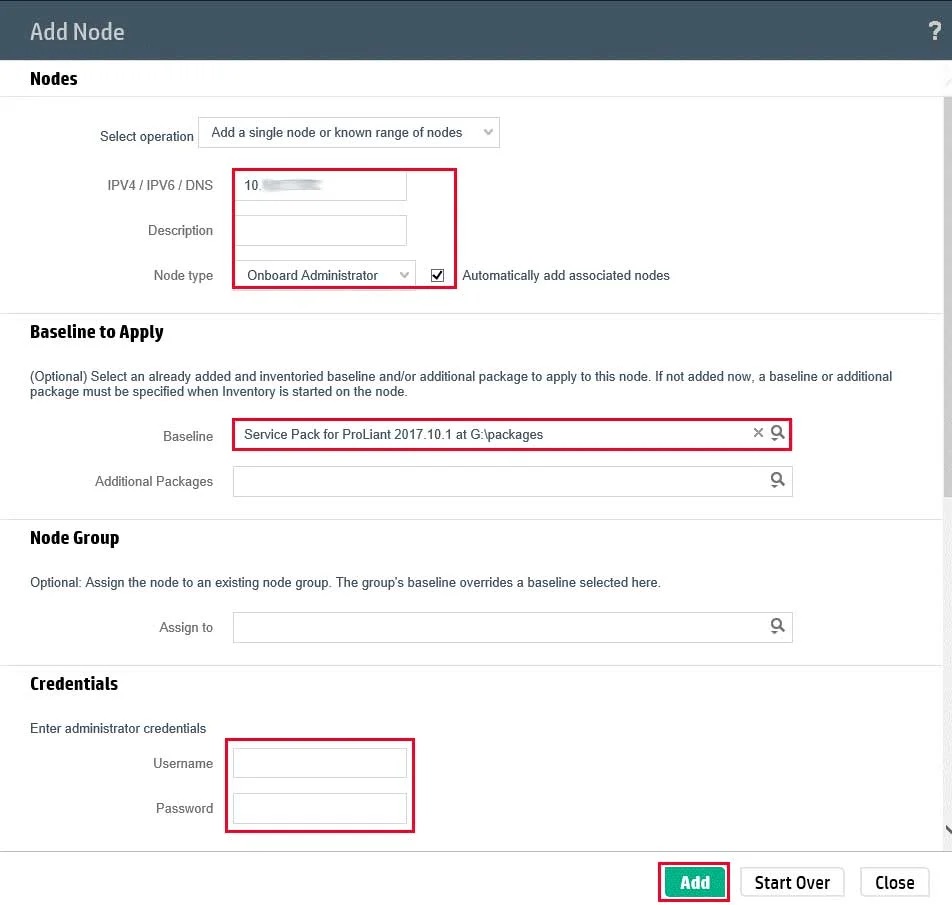Click the Description text field
The width and height of the screenshot is (952, 905).
[x=320, y=230]
